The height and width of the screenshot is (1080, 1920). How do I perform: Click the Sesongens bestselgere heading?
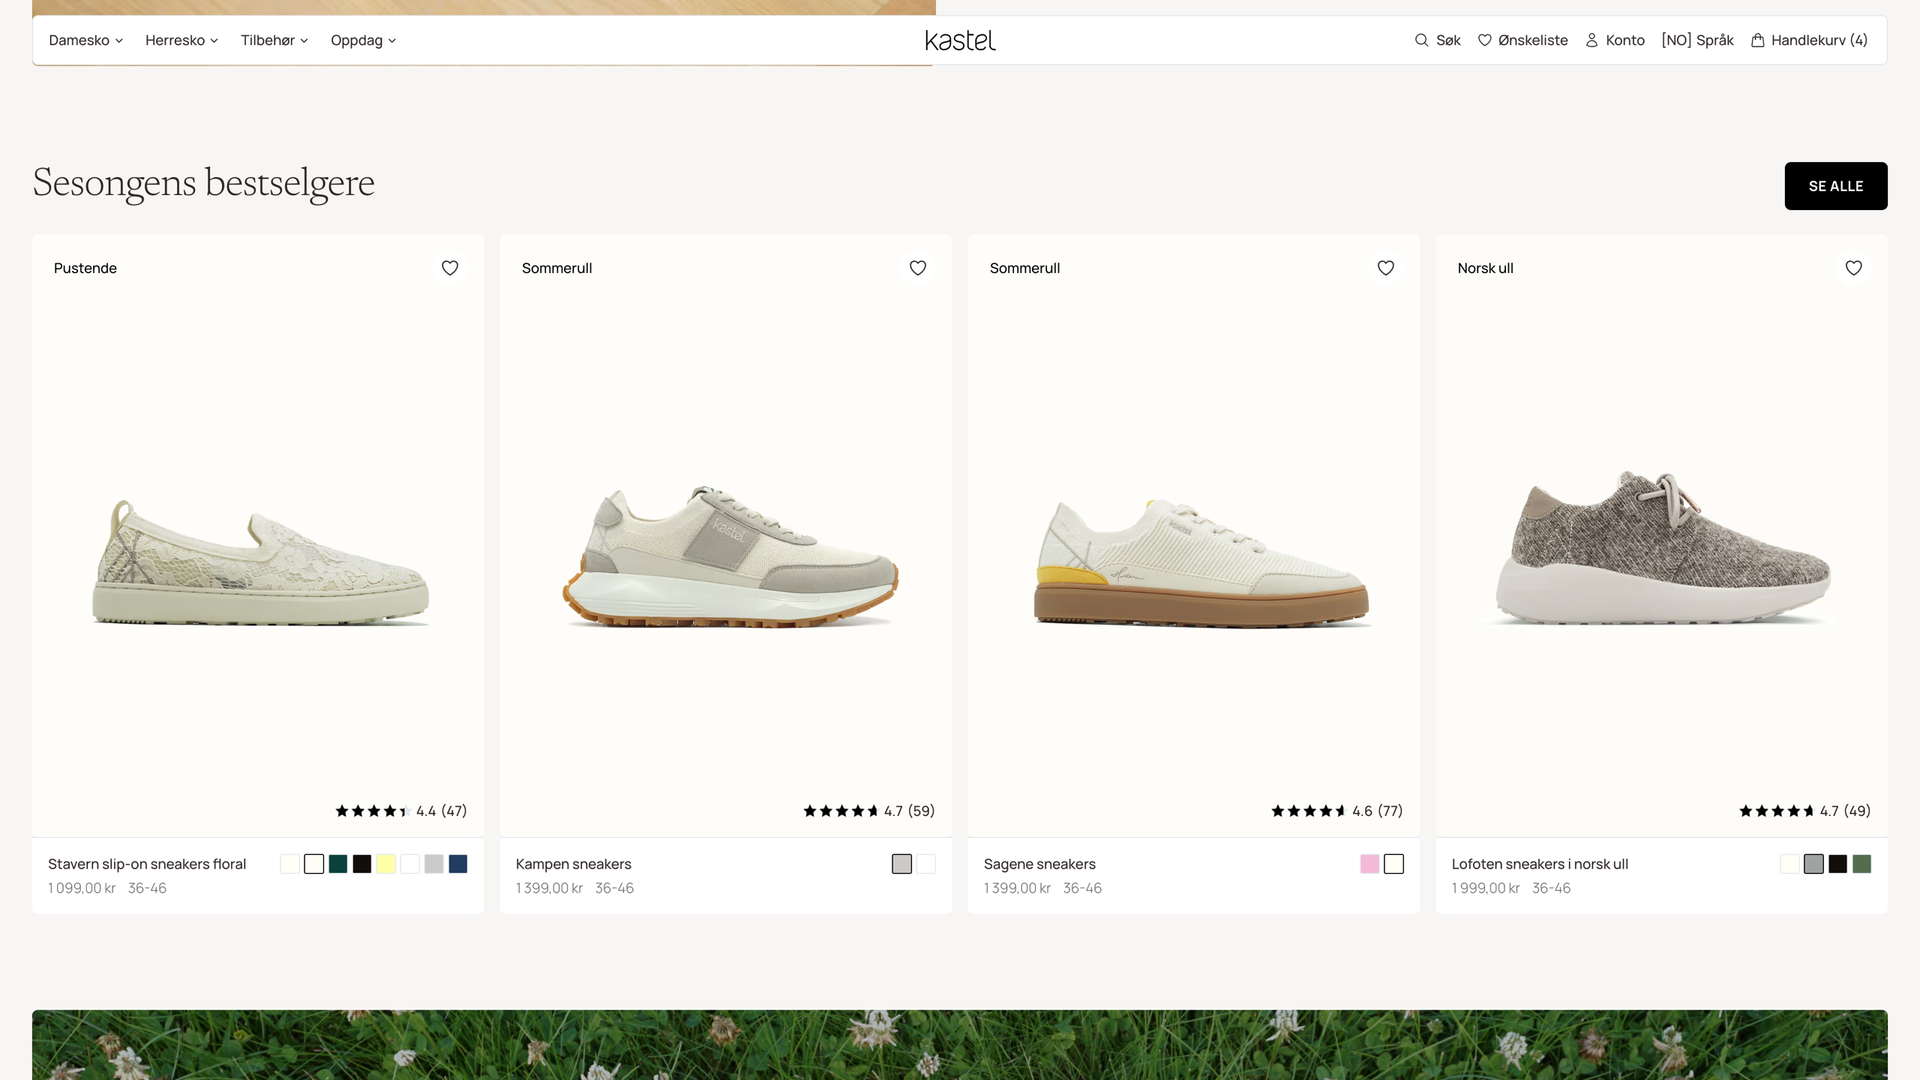pyautogui.click(x=204, y=184)
